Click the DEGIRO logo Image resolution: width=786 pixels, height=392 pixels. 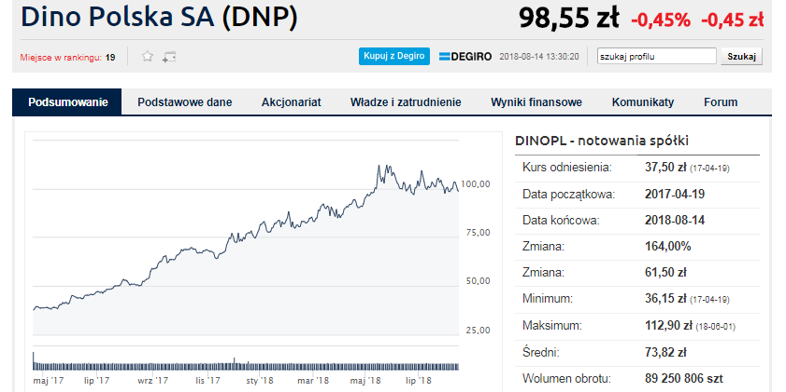(x=465, y=56)
